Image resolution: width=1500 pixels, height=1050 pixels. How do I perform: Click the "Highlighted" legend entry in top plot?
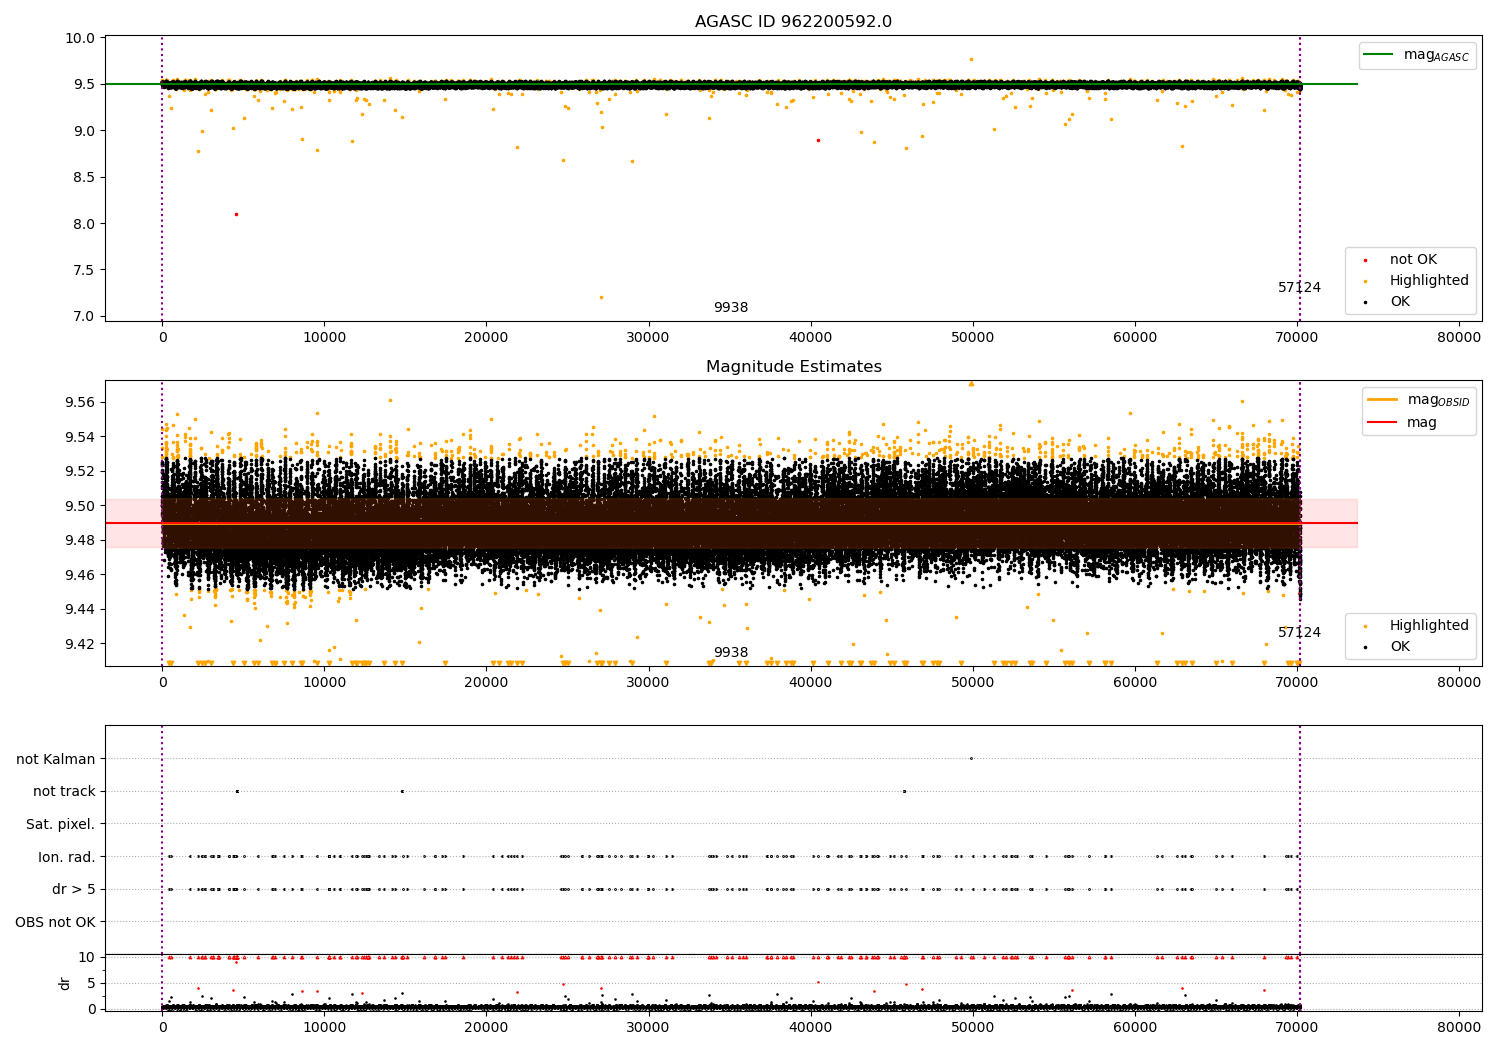coord(1428,281)
